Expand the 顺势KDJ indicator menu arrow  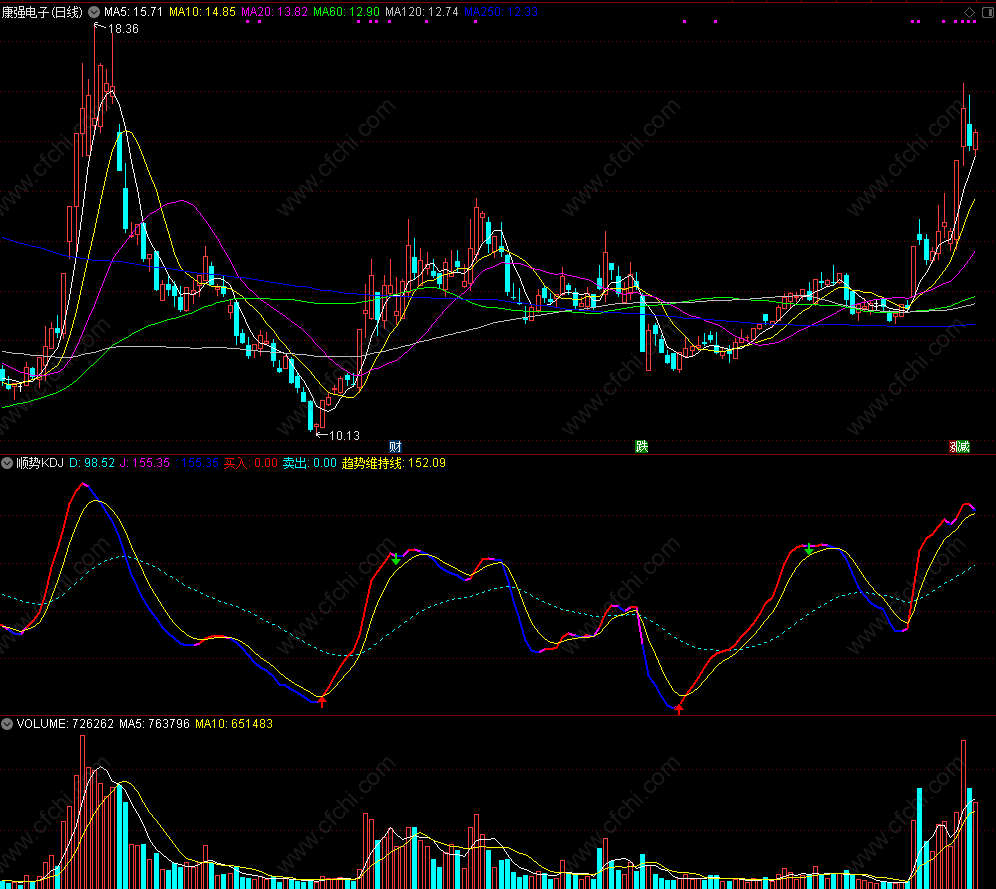(x=7, y=463)
